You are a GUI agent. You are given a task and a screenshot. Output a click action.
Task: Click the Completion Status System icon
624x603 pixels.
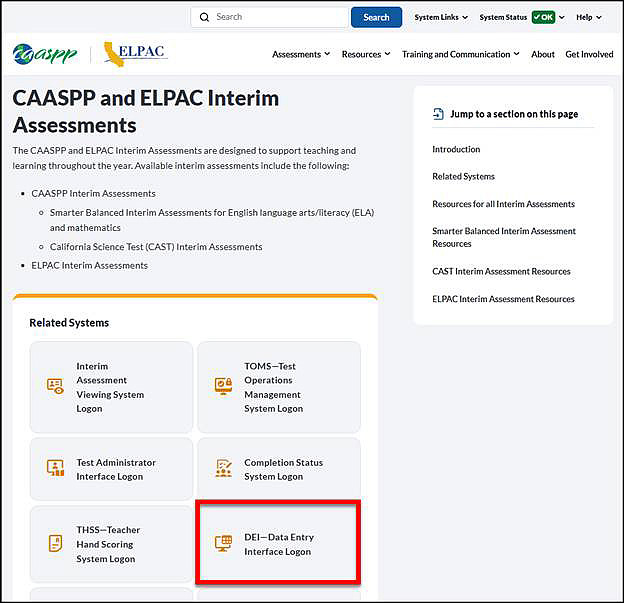pos(224,468)
